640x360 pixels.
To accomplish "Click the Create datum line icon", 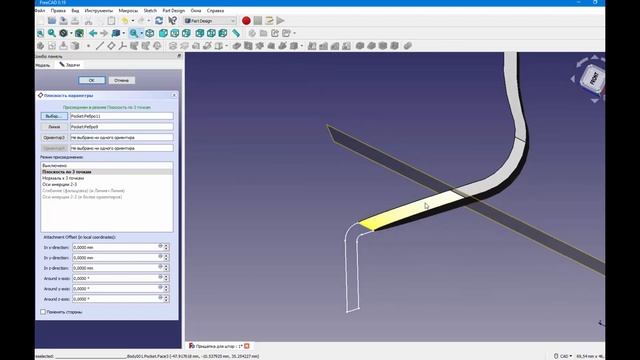I will 100,46.
